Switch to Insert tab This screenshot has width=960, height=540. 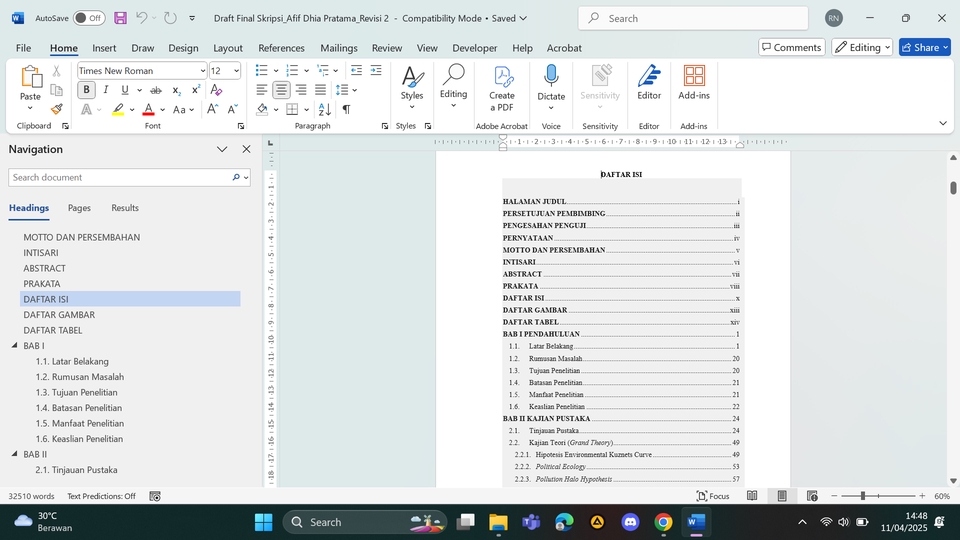point(104,48)
